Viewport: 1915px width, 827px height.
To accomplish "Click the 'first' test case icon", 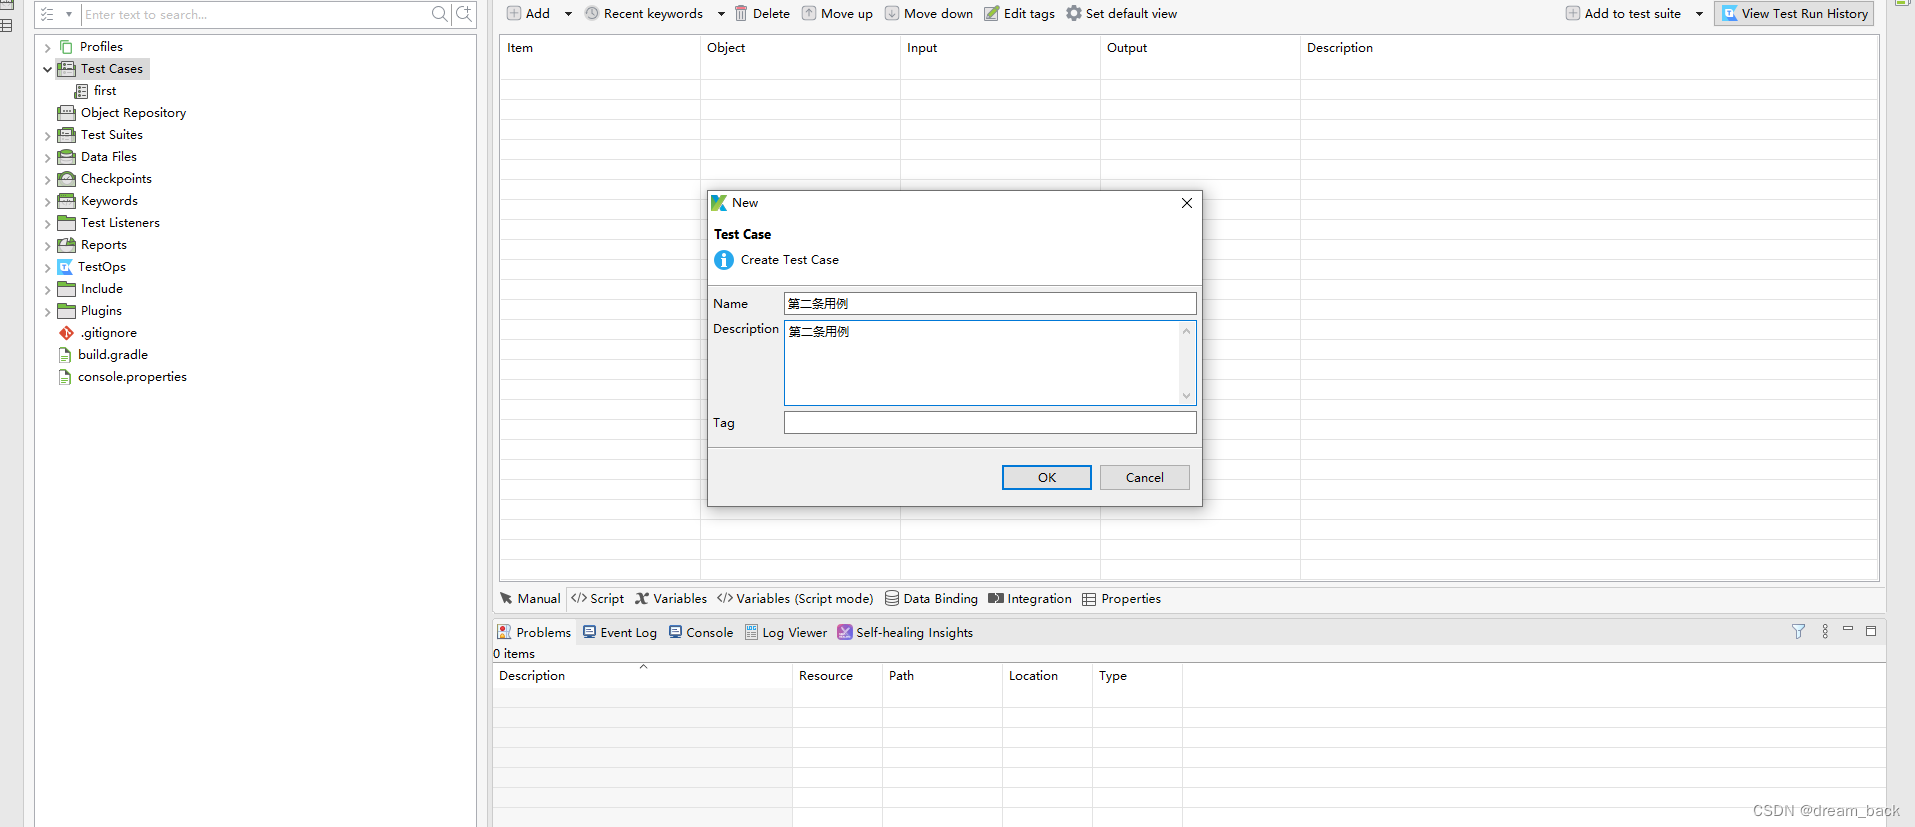I will pos(82,91).
